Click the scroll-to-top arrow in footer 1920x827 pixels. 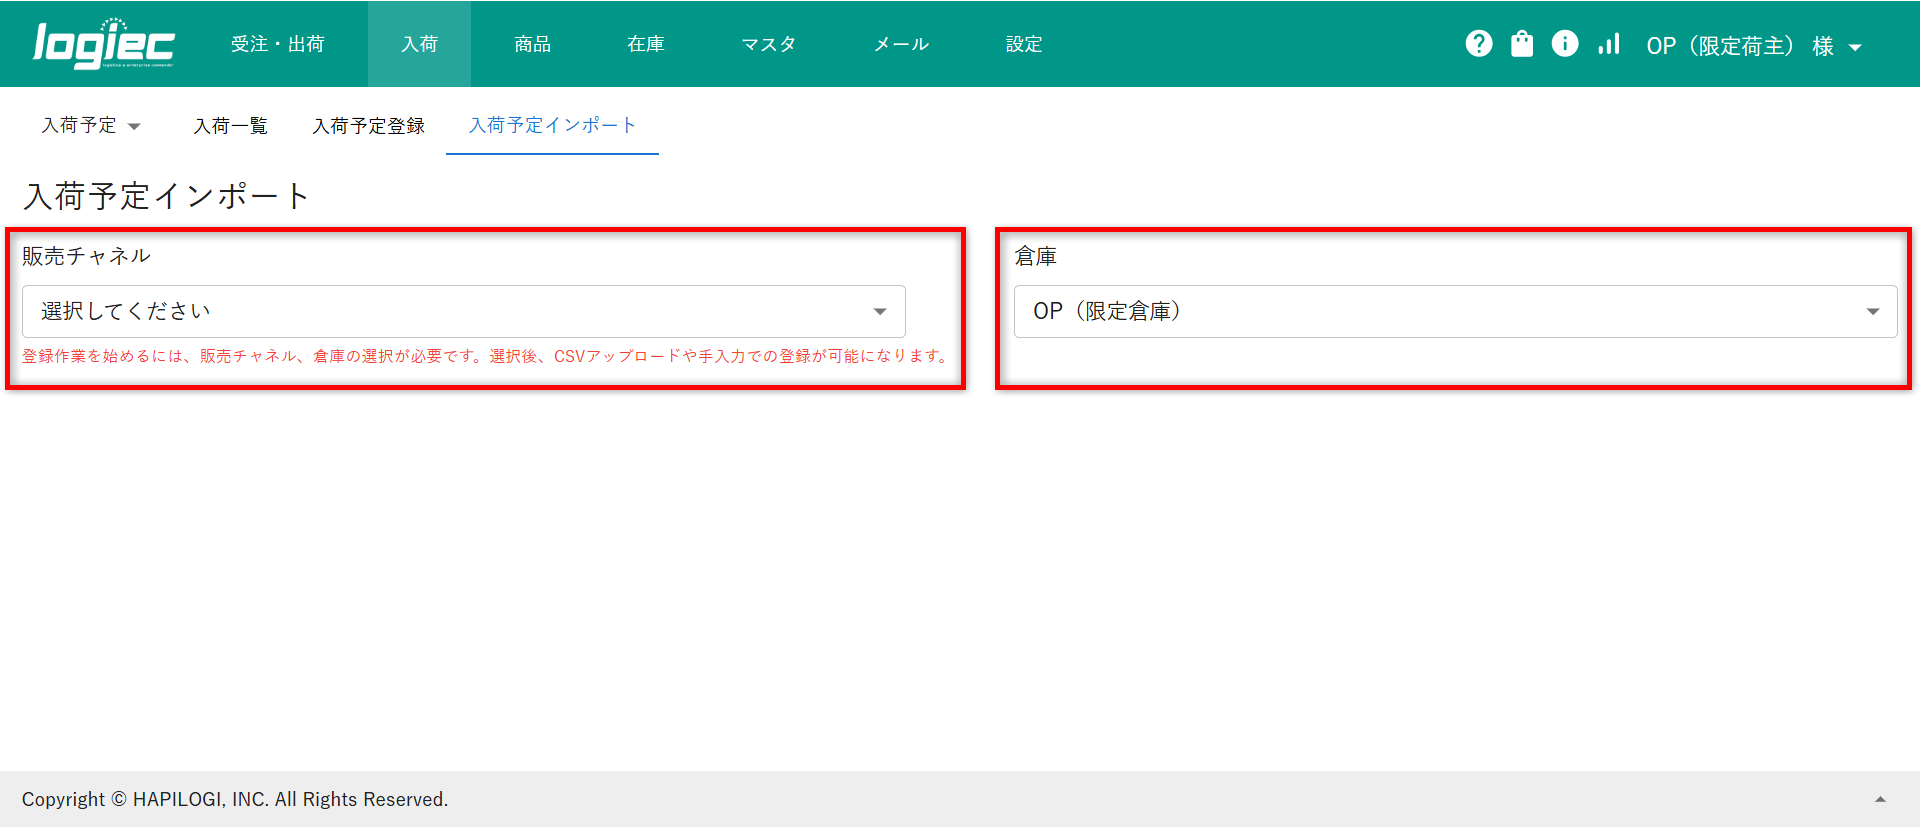[1879, 799]
